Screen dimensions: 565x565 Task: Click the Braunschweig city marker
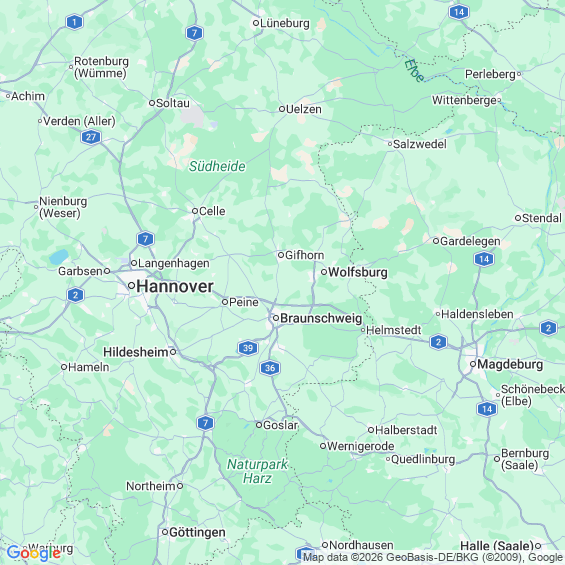point(276,318)
